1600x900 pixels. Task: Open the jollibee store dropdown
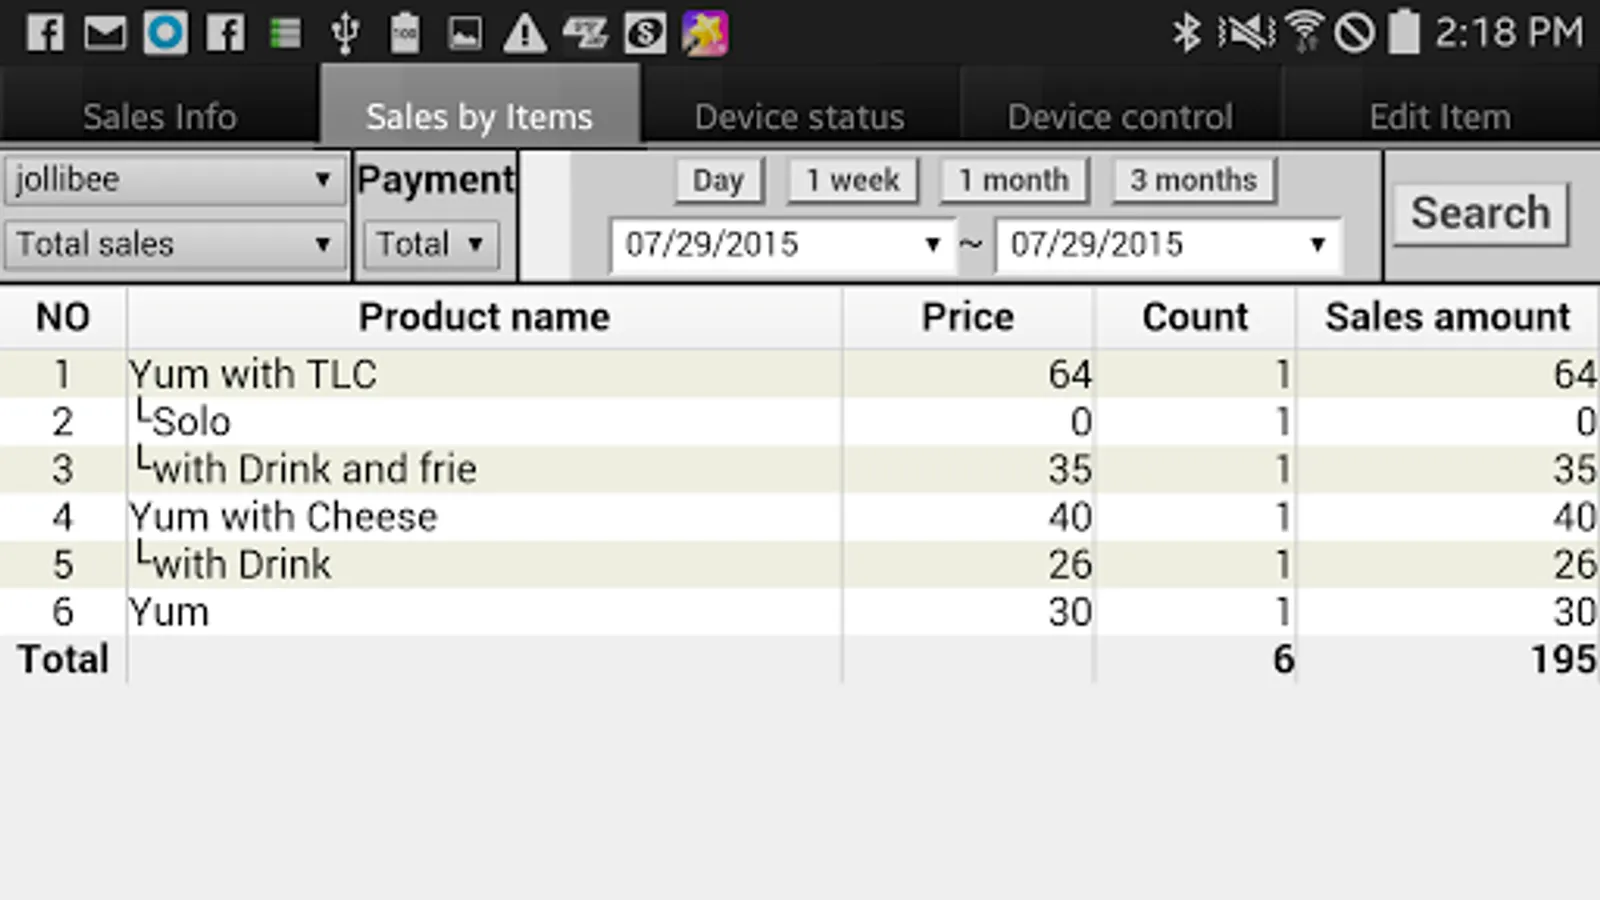175,179
